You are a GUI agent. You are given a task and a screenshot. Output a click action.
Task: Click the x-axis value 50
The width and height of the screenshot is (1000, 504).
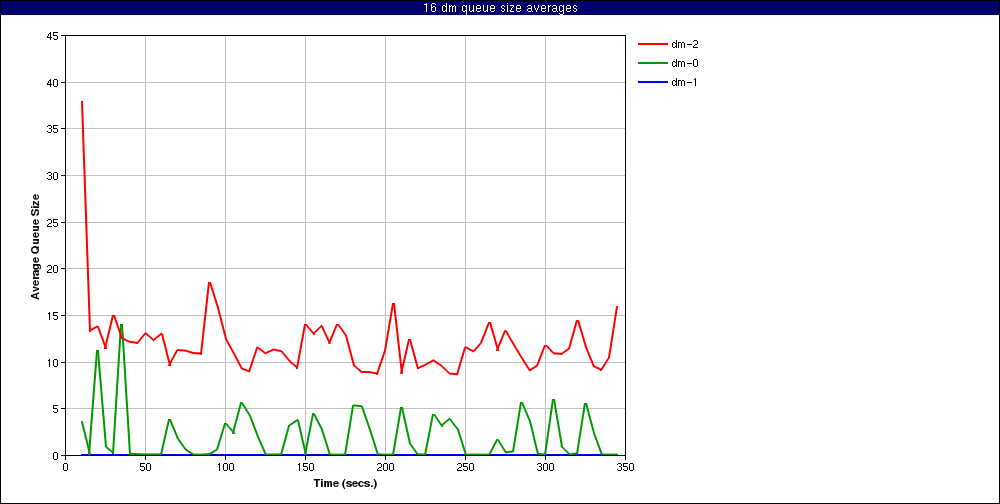(145, 467)
